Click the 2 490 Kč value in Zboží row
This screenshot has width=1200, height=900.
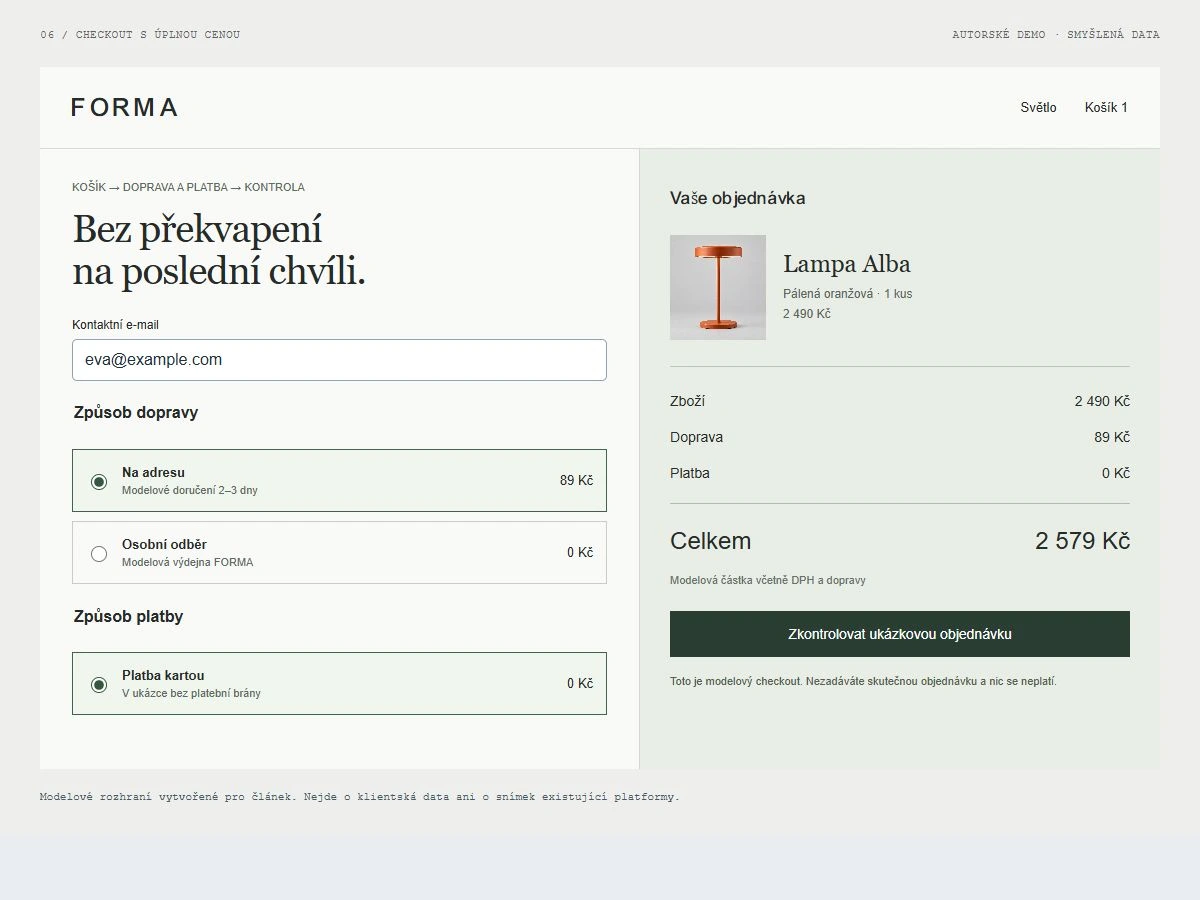click(1102, 401)
